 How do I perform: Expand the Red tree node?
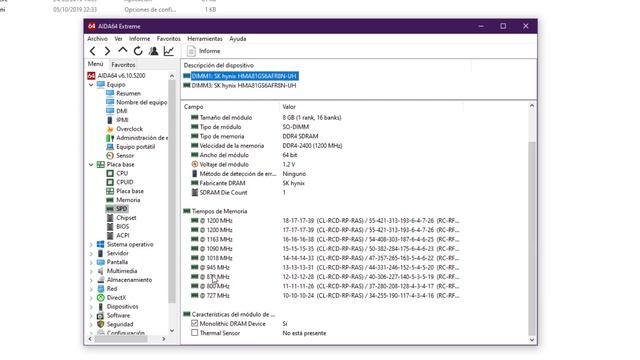point(91,289)
